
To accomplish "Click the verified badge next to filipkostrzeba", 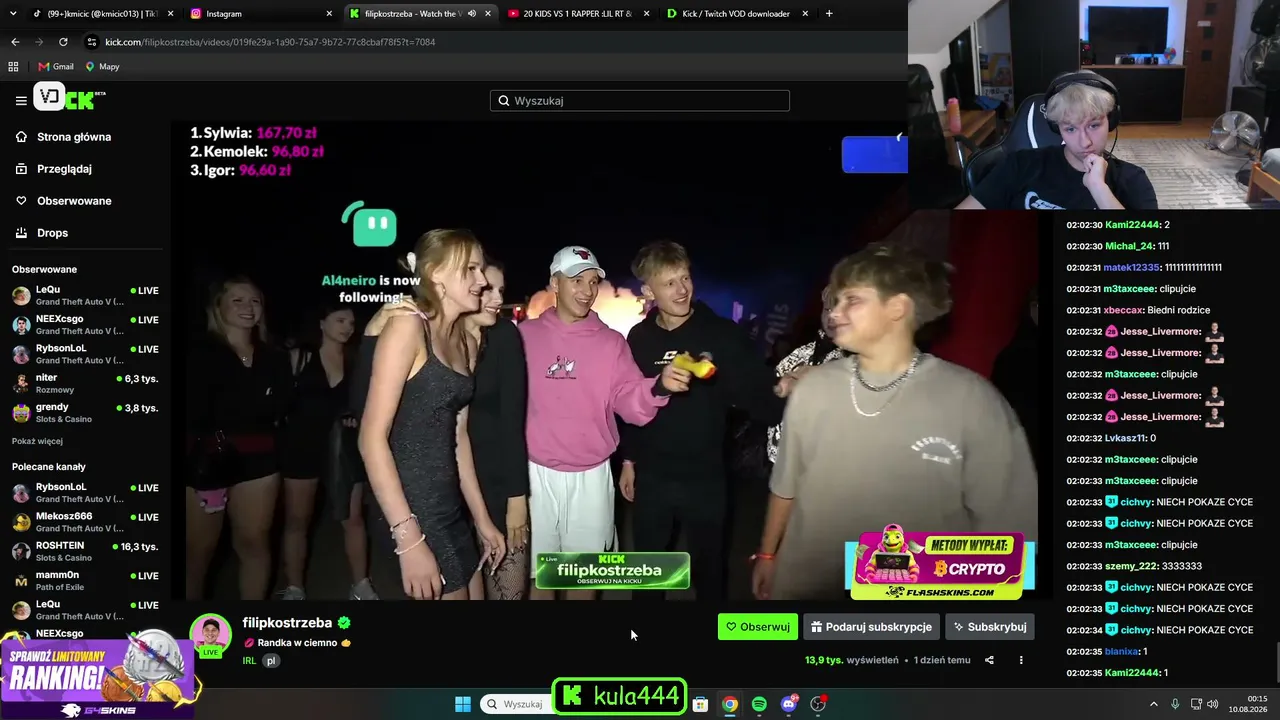I will 344,623.
